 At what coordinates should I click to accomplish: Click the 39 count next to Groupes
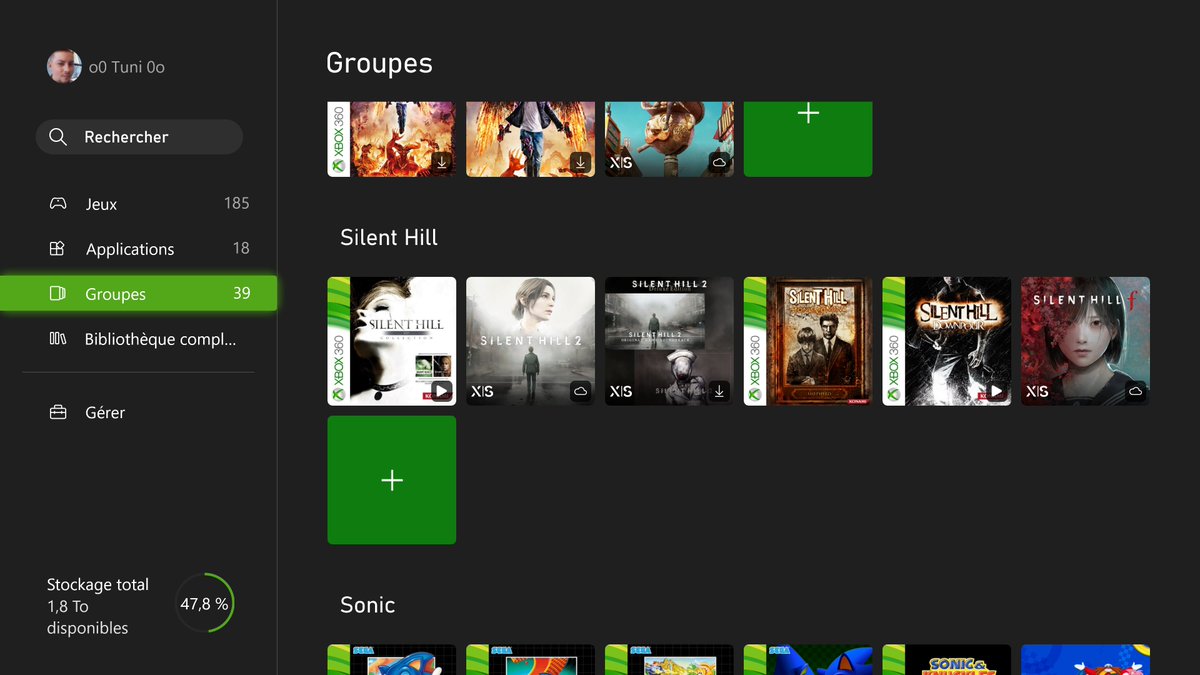241,293
